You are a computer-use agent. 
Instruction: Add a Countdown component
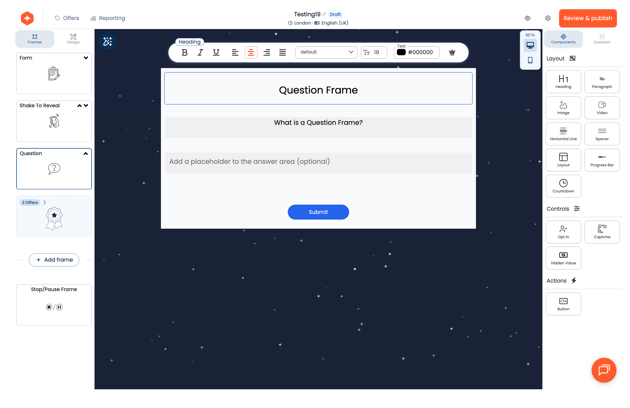(x=564, y=185)
